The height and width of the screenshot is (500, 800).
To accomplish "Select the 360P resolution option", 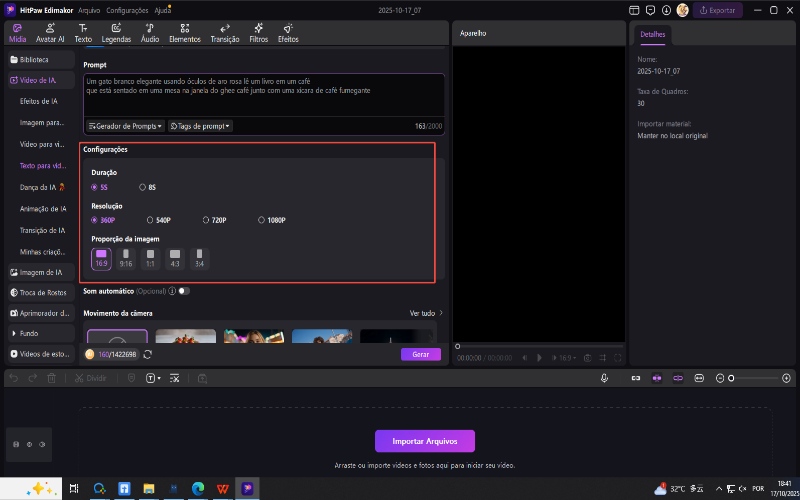I will tap(94, 220).
